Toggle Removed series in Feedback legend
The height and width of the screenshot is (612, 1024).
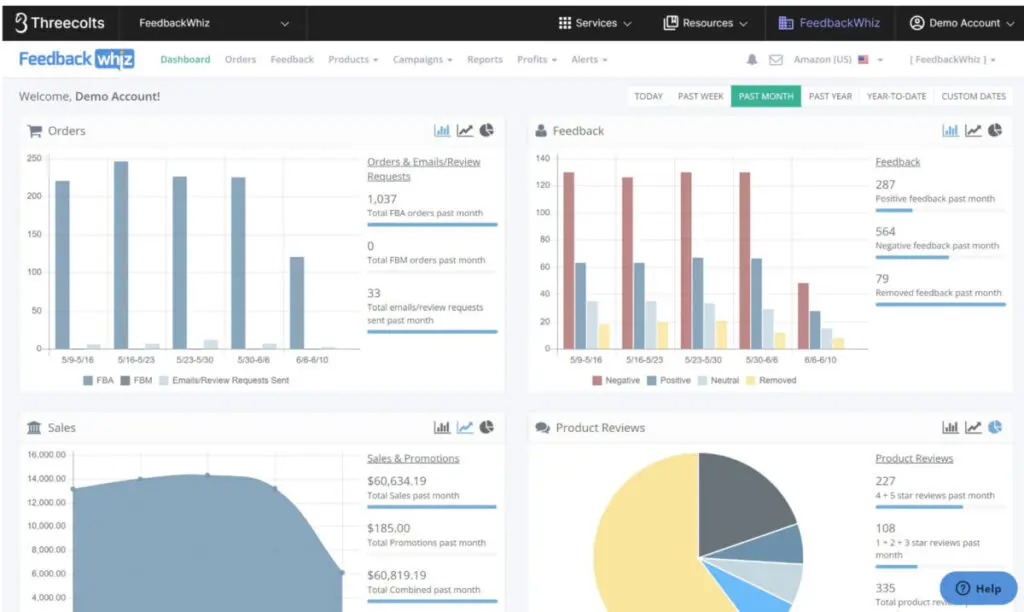click(769, 380)
